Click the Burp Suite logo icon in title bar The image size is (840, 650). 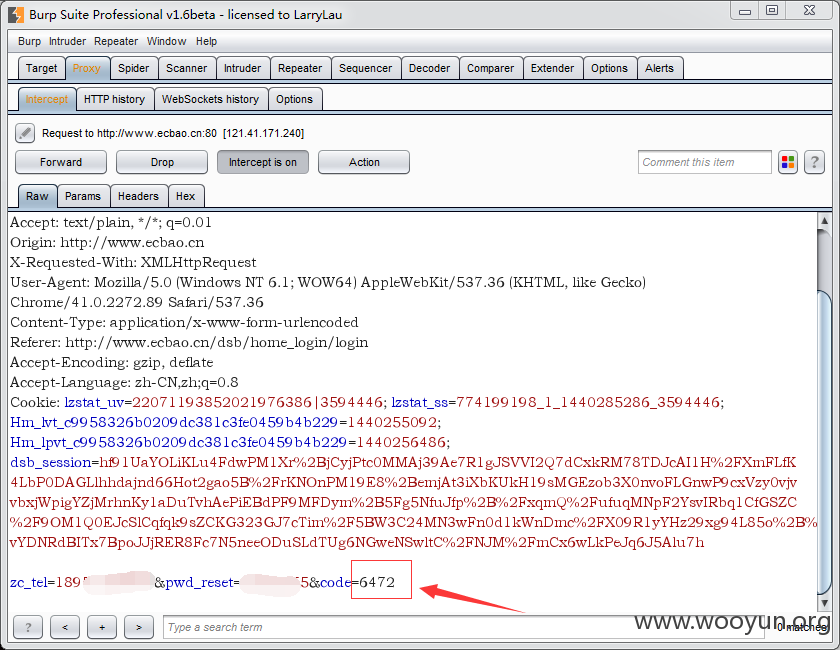[16, 14]
